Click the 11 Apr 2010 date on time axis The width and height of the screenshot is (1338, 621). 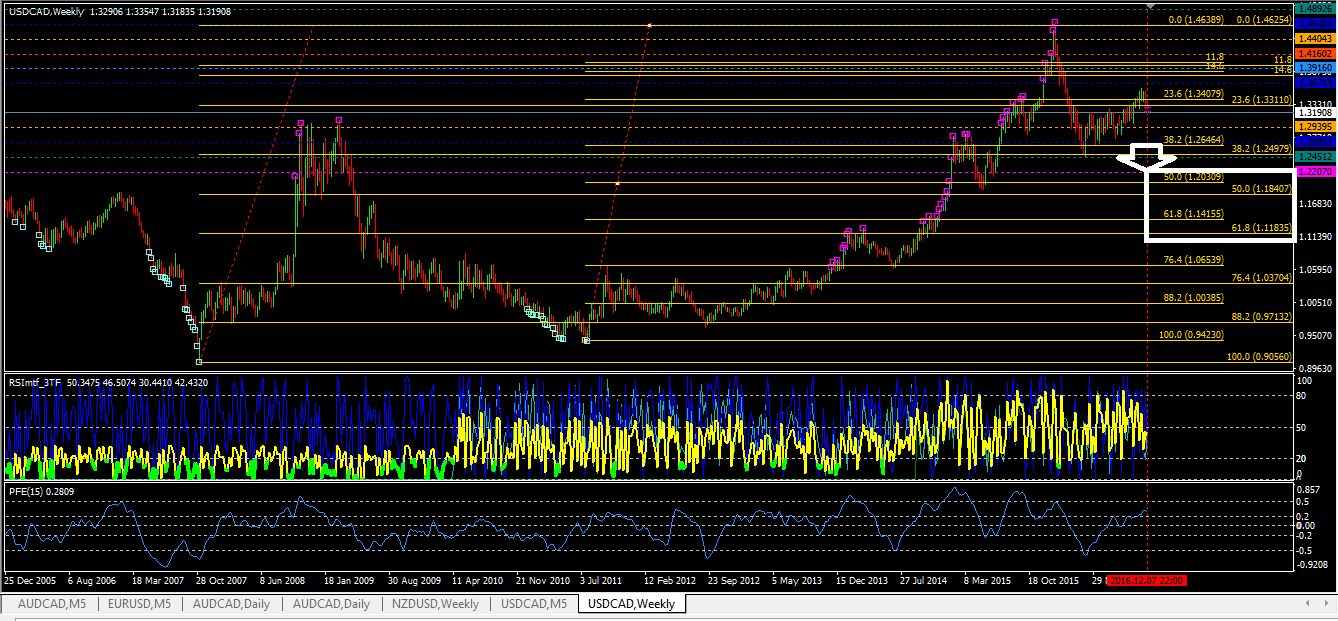pyautogui.click(x=476, y=580)
